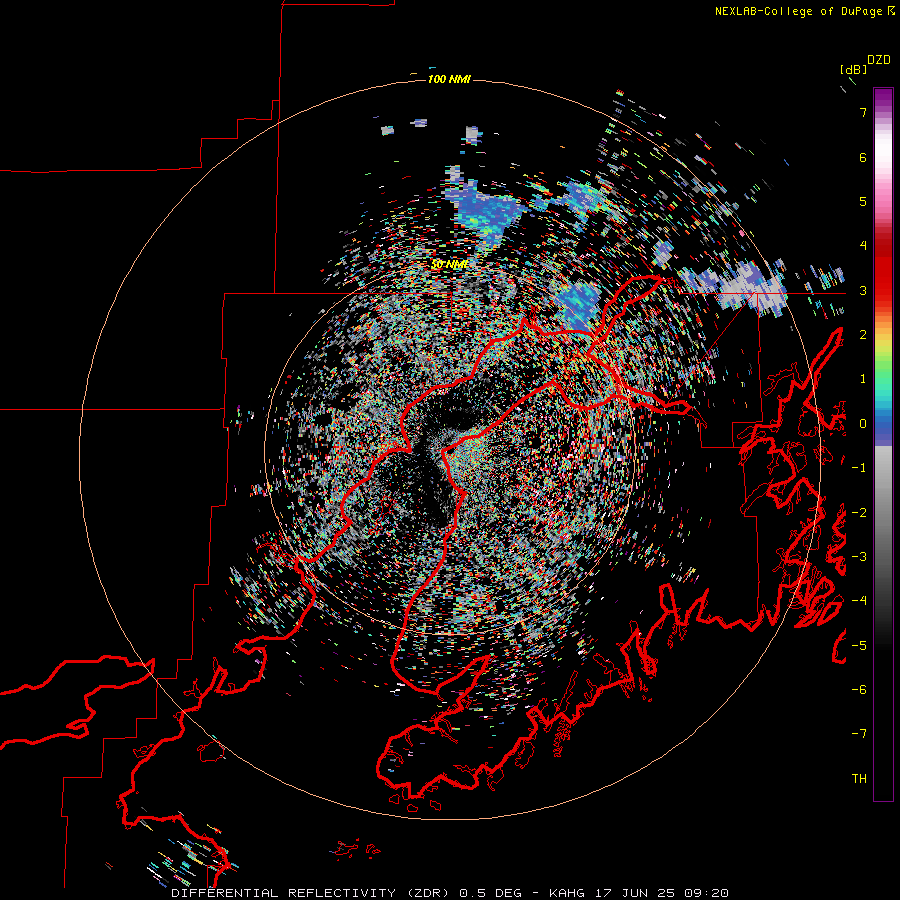Click the colorbar tick label 5
This screenshot has width=900, height=900.
863,201
